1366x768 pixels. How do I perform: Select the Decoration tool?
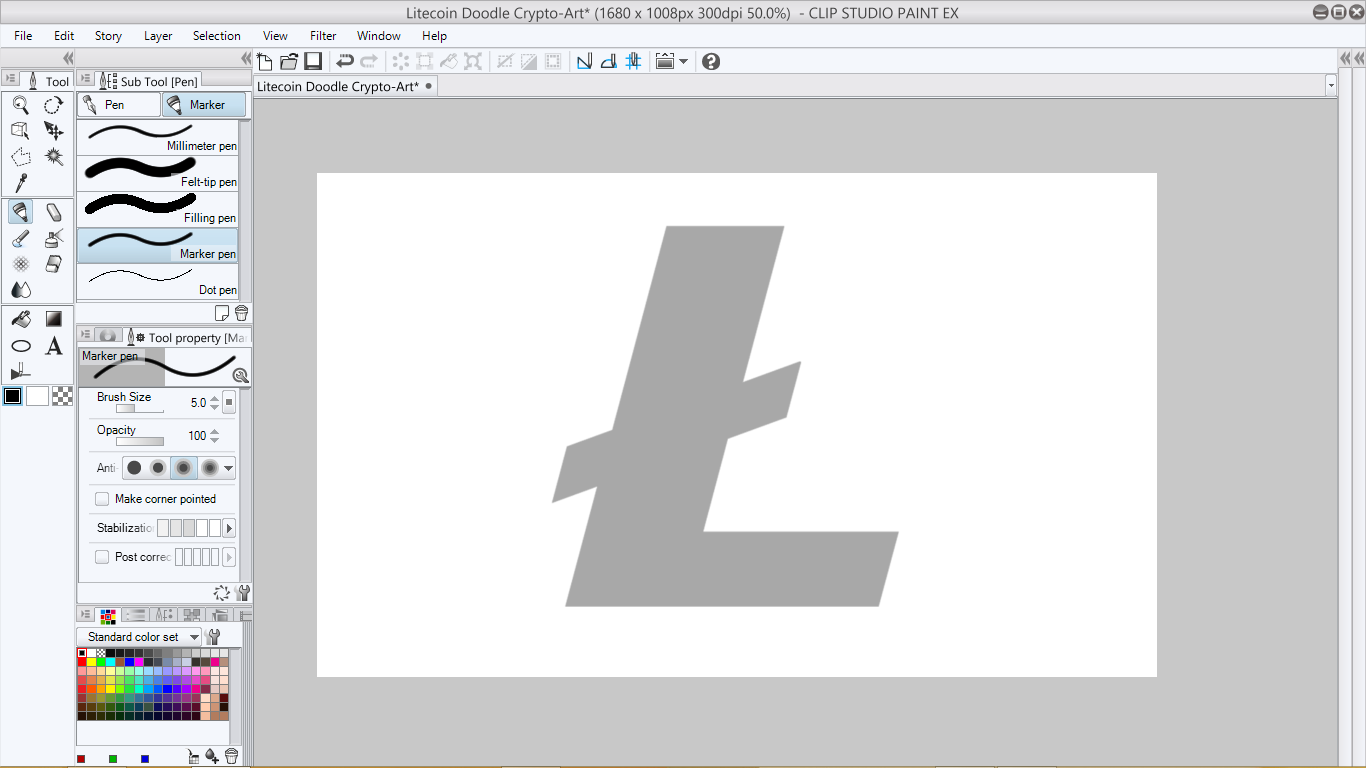[21, 264]
